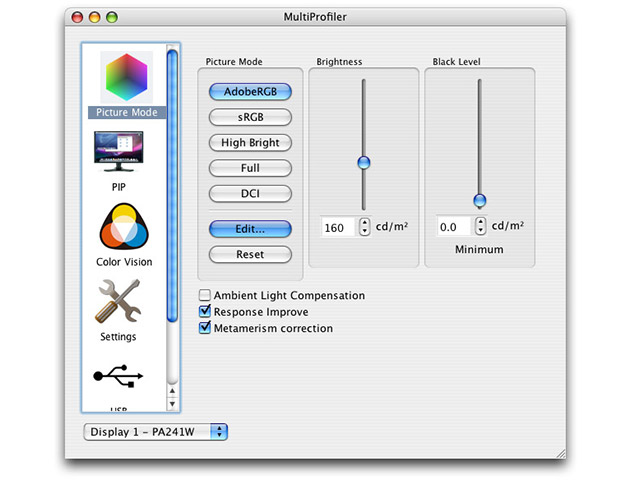Image resolution: width=640 pixels, height=480 pixels.
Task: Click the Black Level slider knob
Action: pos(480,200)
